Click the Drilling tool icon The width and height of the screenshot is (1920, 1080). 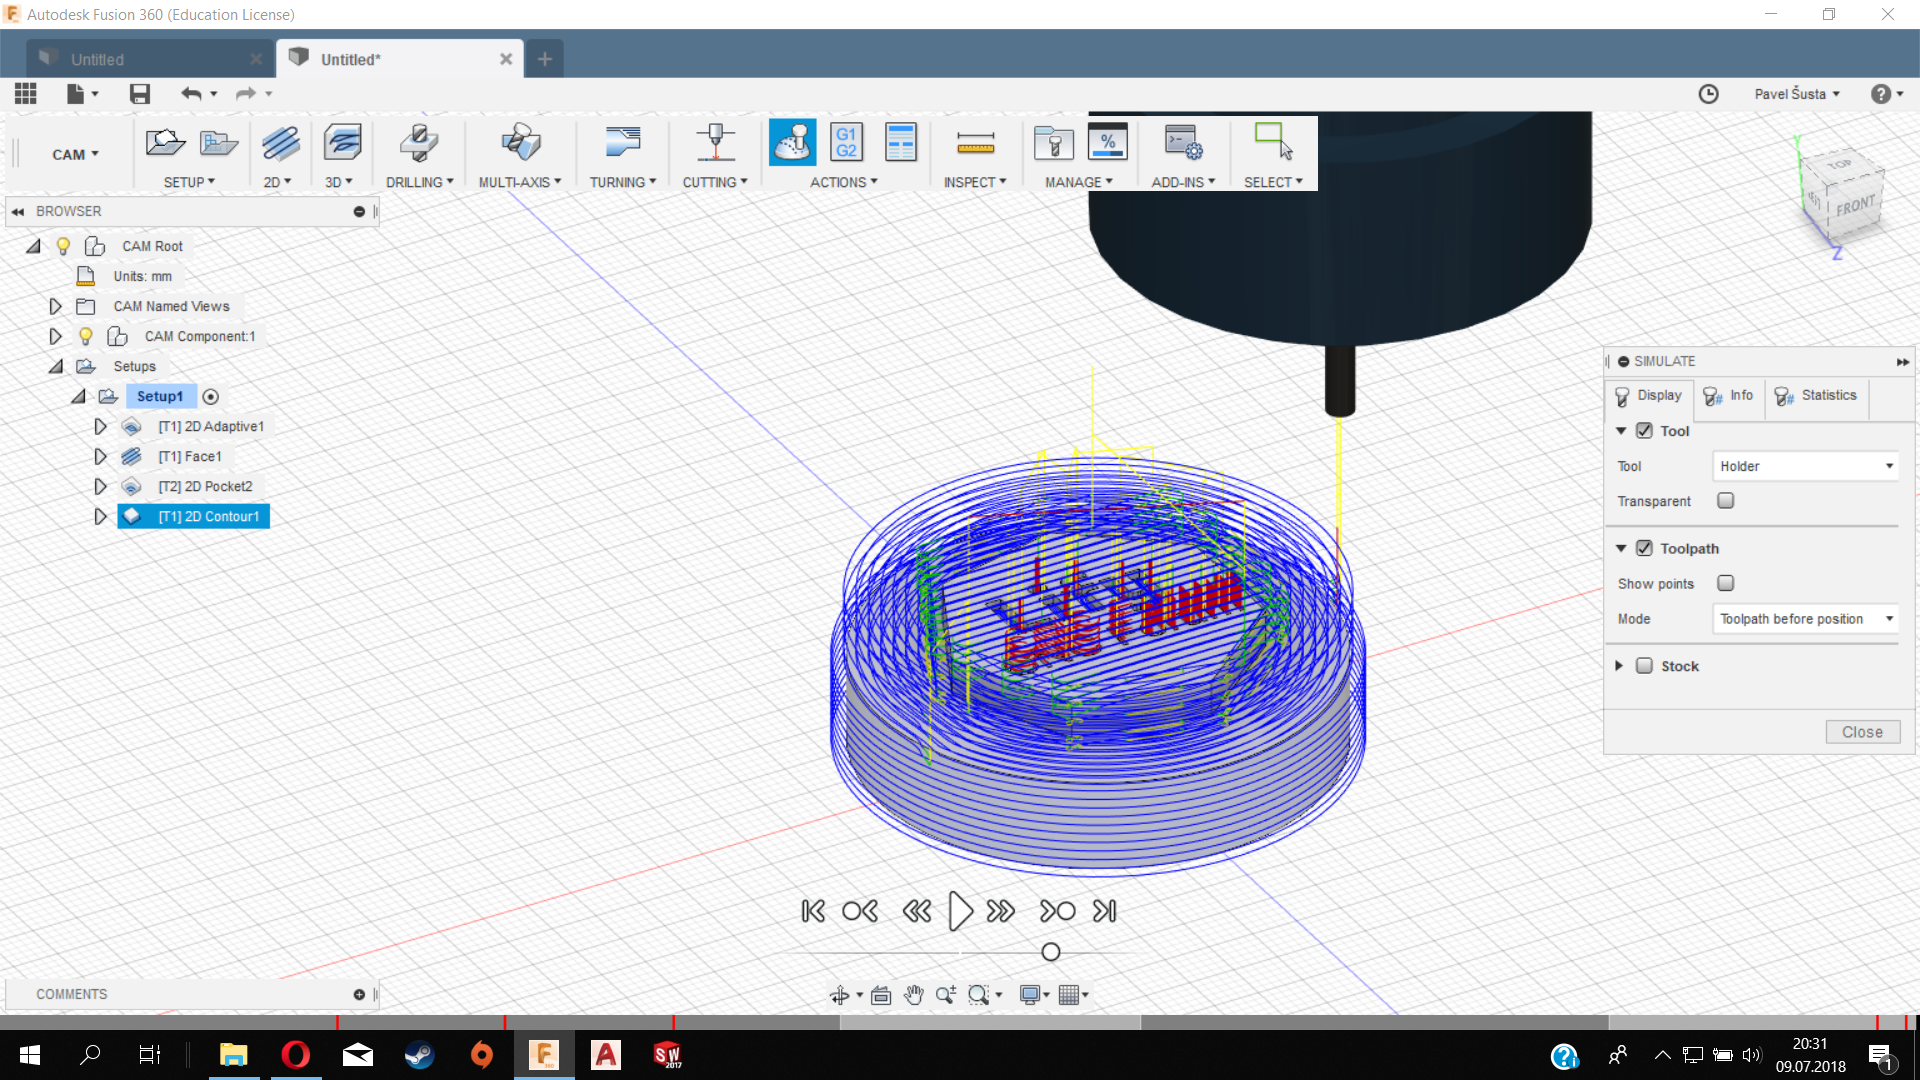(419, 143)
